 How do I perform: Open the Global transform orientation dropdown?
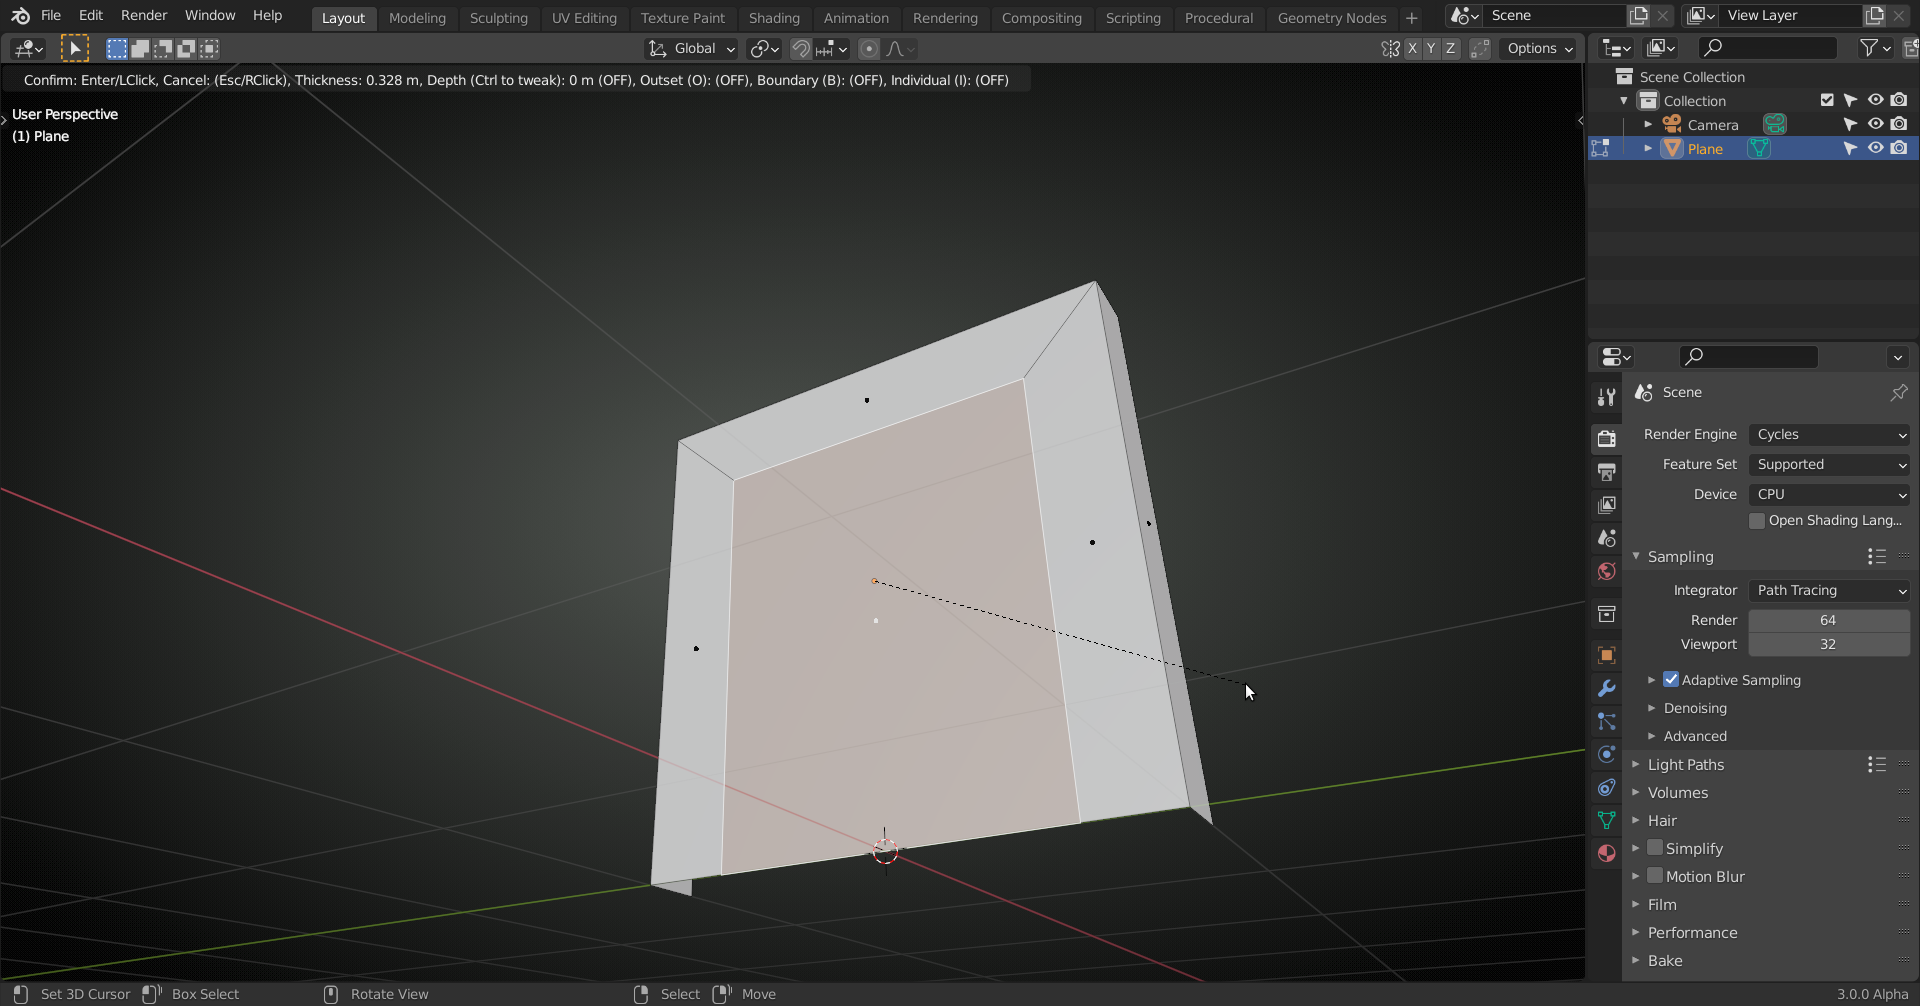click(691, 48)
